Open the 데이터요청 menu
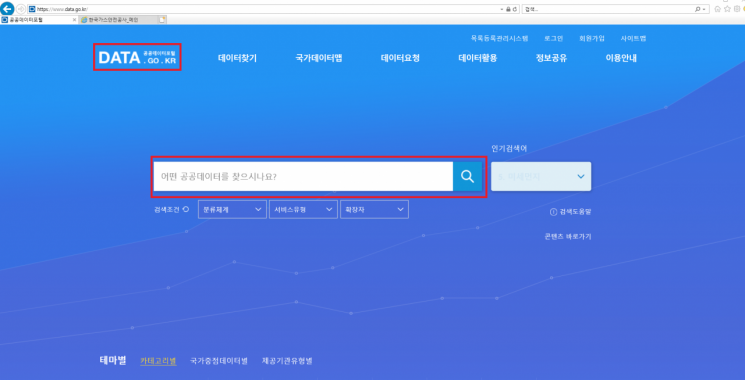Image resolution: width=745 pixels, height=380 pixels. coord(401,58)
